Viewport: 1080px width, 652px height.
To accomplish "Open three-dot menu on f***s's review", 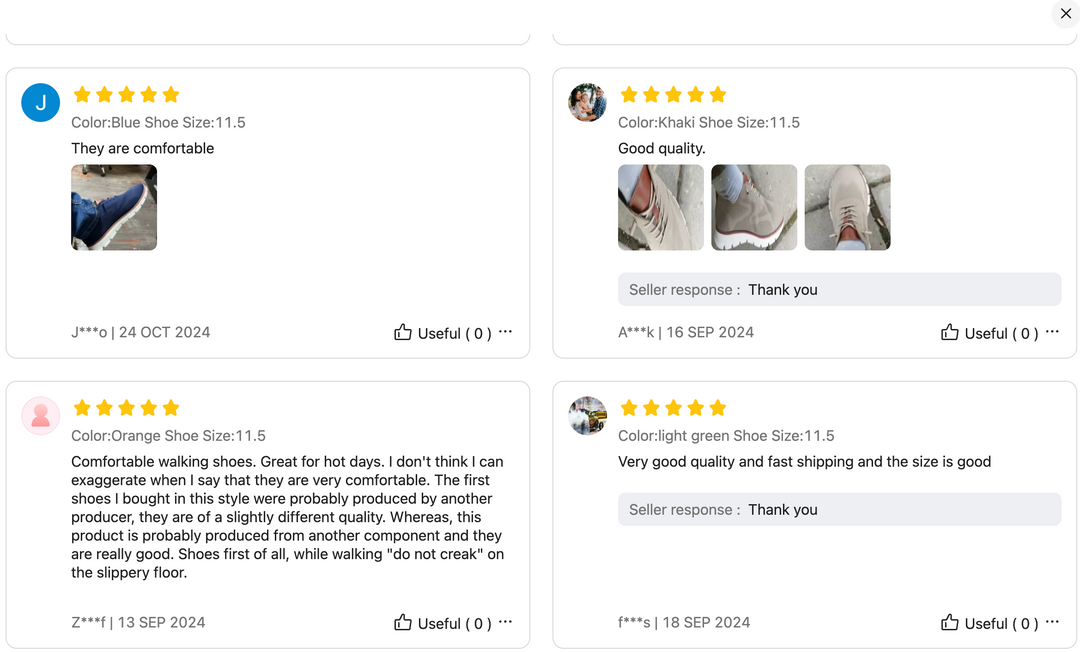I will coord(1052,622).
